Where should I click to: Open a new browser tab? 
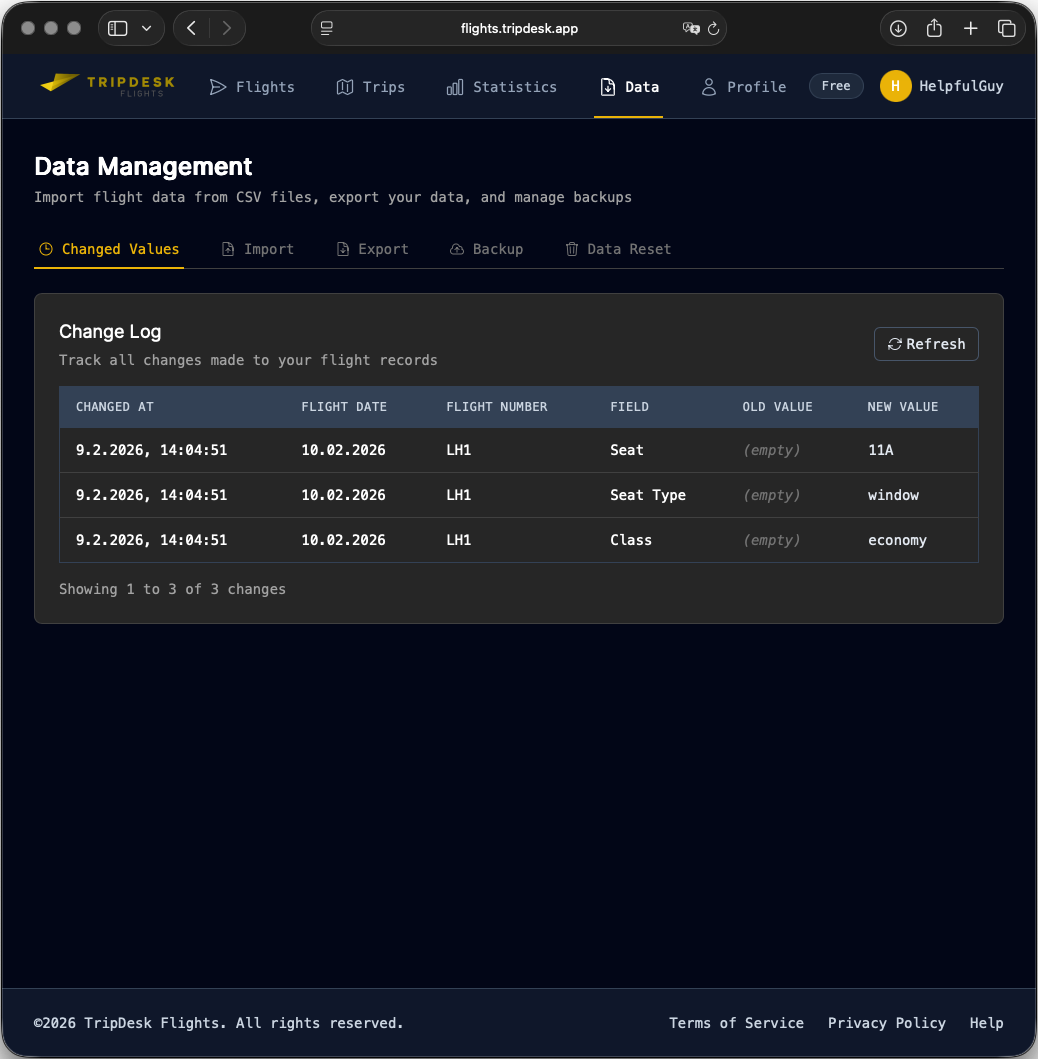click(970, 28)
